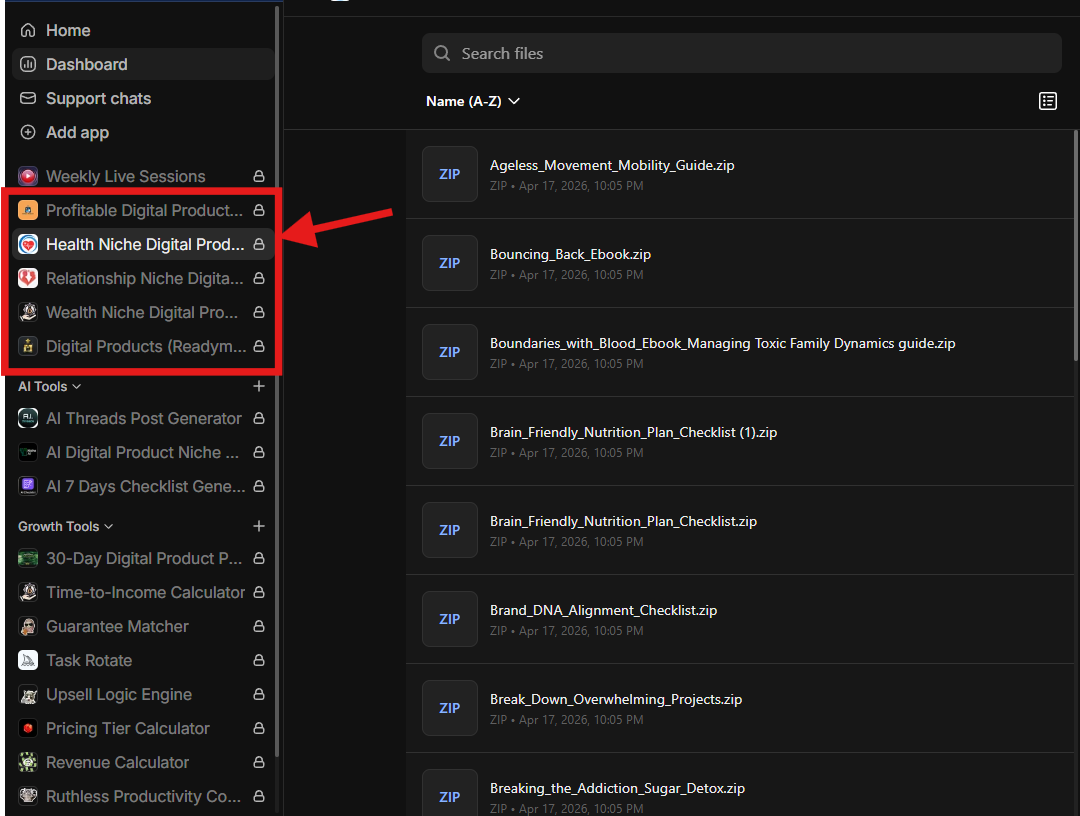Open Task Rotate tool
Viewport: 1080px width, 816px height.
143,660
